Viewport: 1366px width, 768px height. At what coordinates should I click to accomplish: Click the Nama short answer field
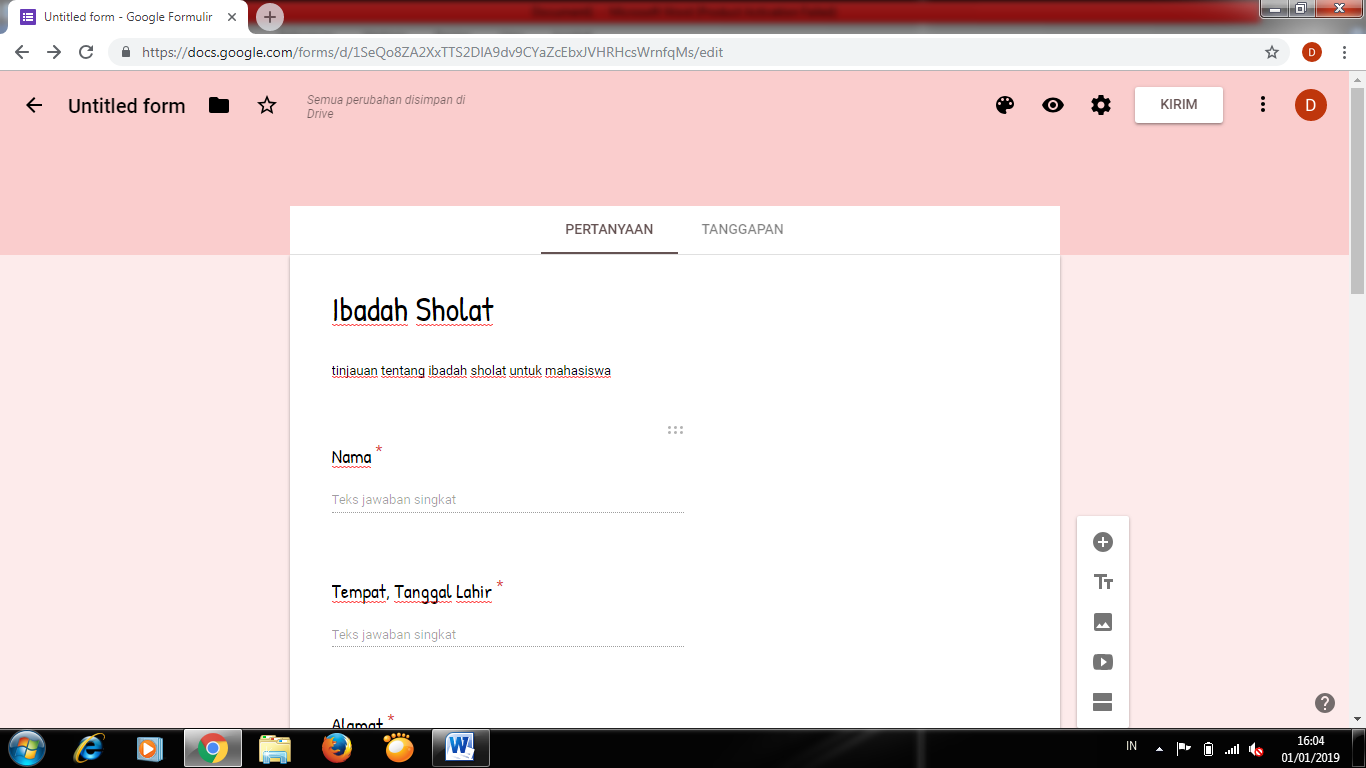[x=507, y=500]
